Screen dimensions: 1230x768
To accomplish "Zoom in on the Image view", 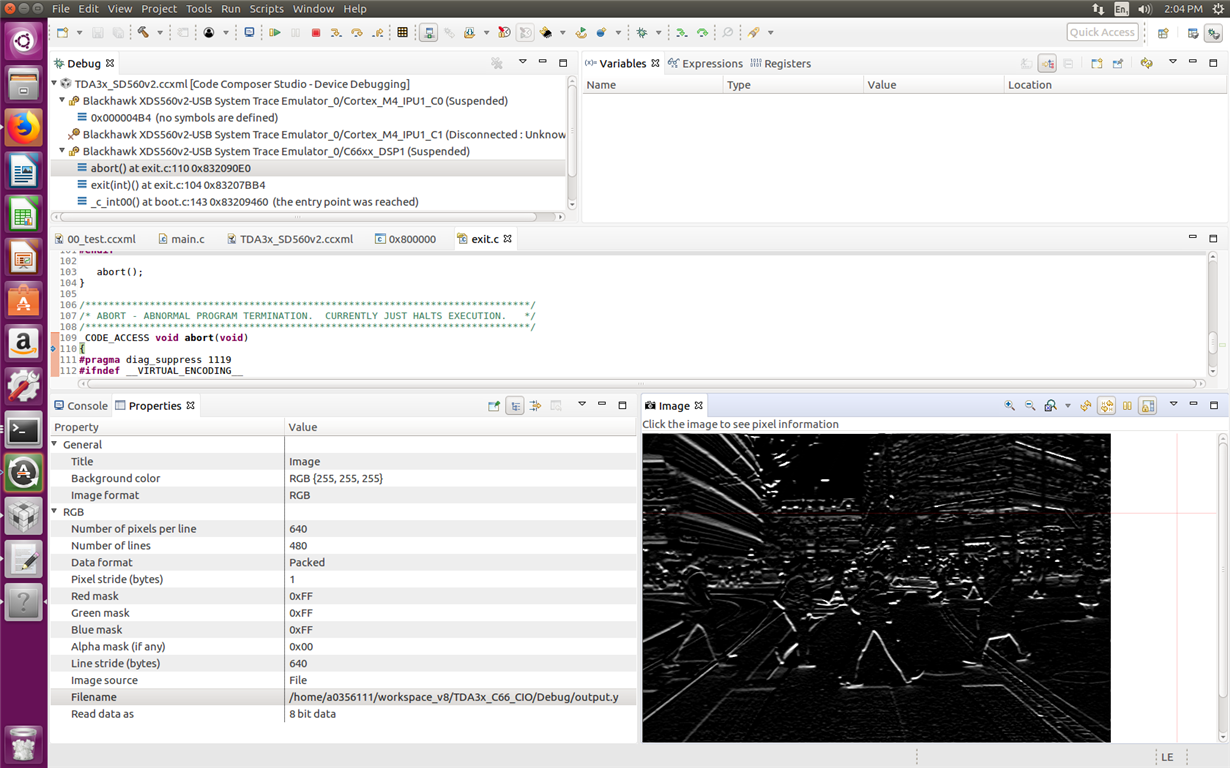I will [1009, 406].
